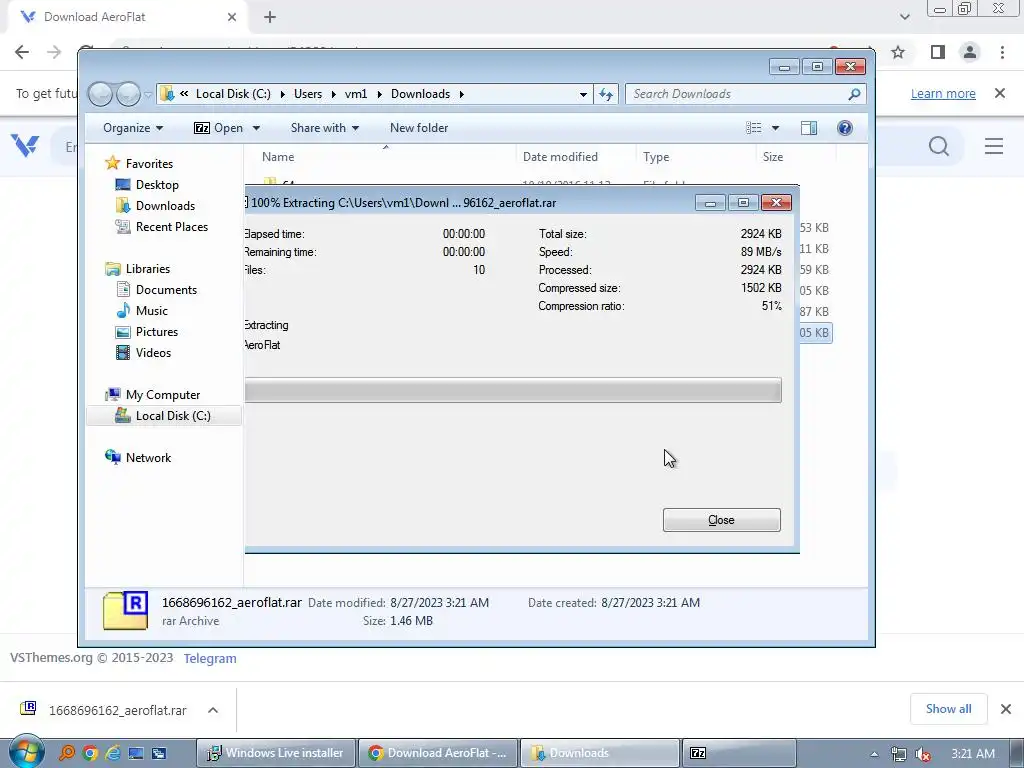Close the Chrome downloads bar

[1006, 709]
